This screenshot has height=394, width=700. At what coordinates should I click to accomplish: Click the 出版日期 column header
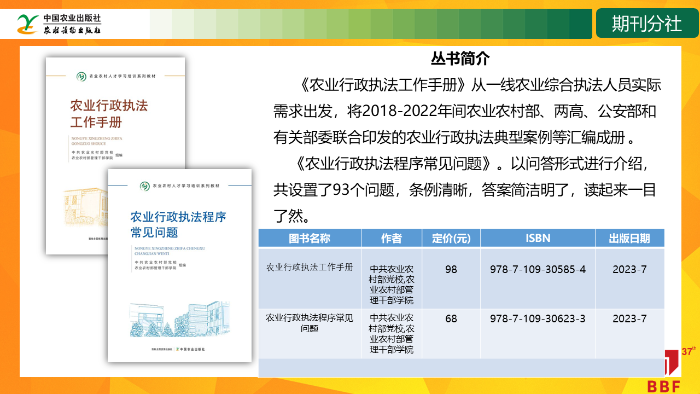(x=629, y=238)
